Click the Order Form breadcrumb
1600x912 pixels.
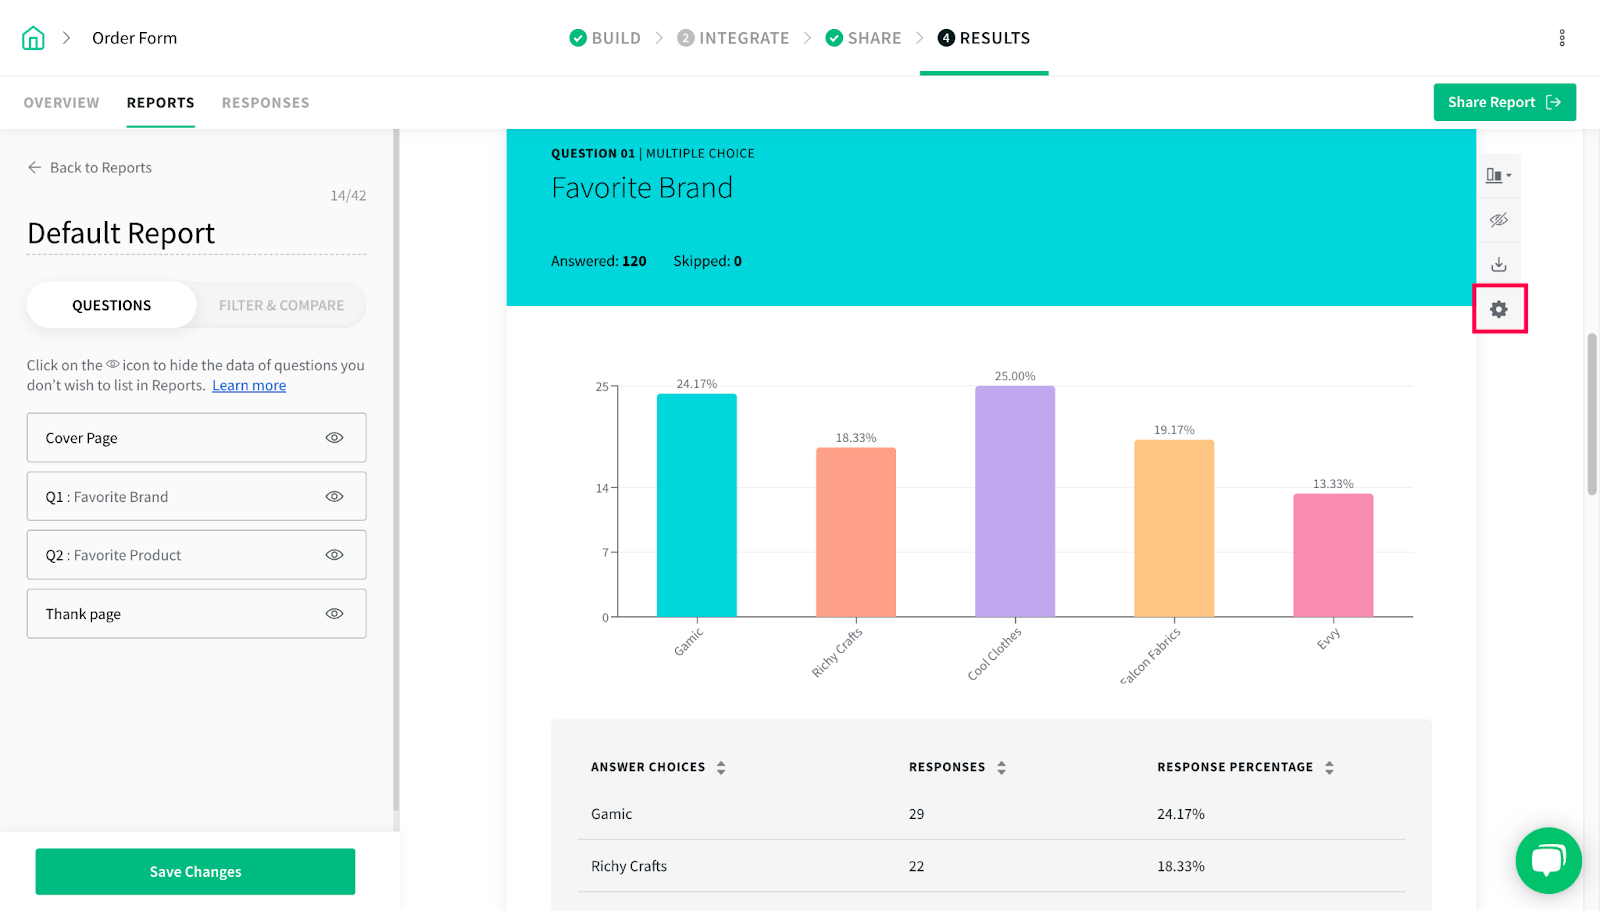pyautogui.click(x=135, y=38)
